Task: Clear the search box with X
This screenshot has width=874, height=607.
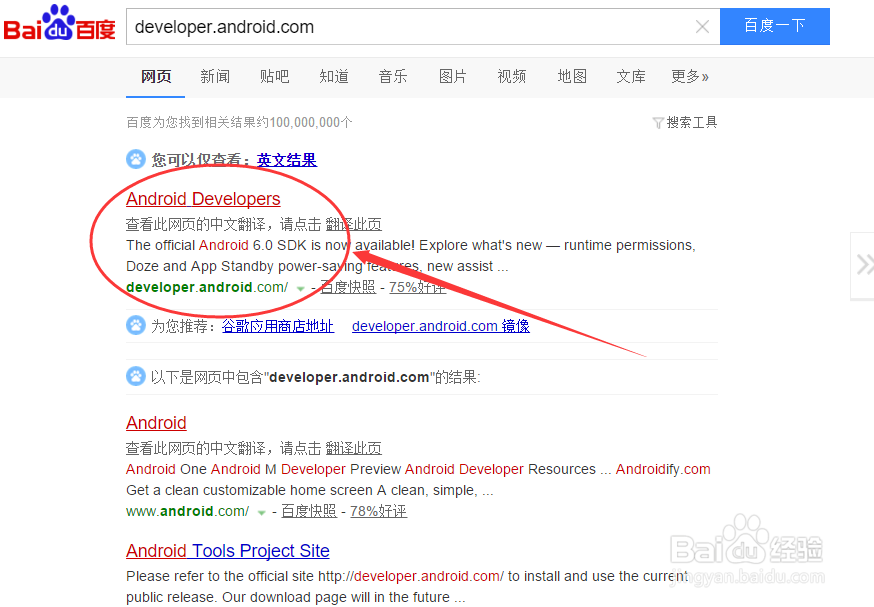Action: 702,26
